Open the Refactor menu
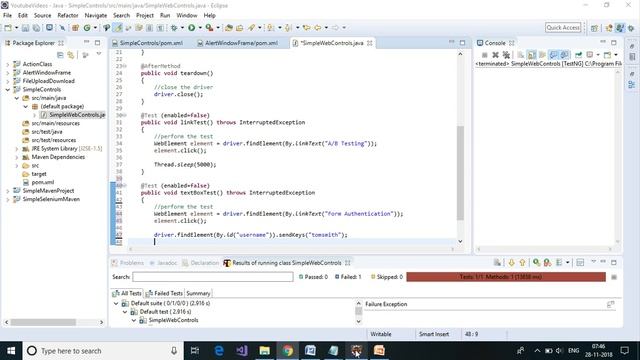 [x=68, y=15]
